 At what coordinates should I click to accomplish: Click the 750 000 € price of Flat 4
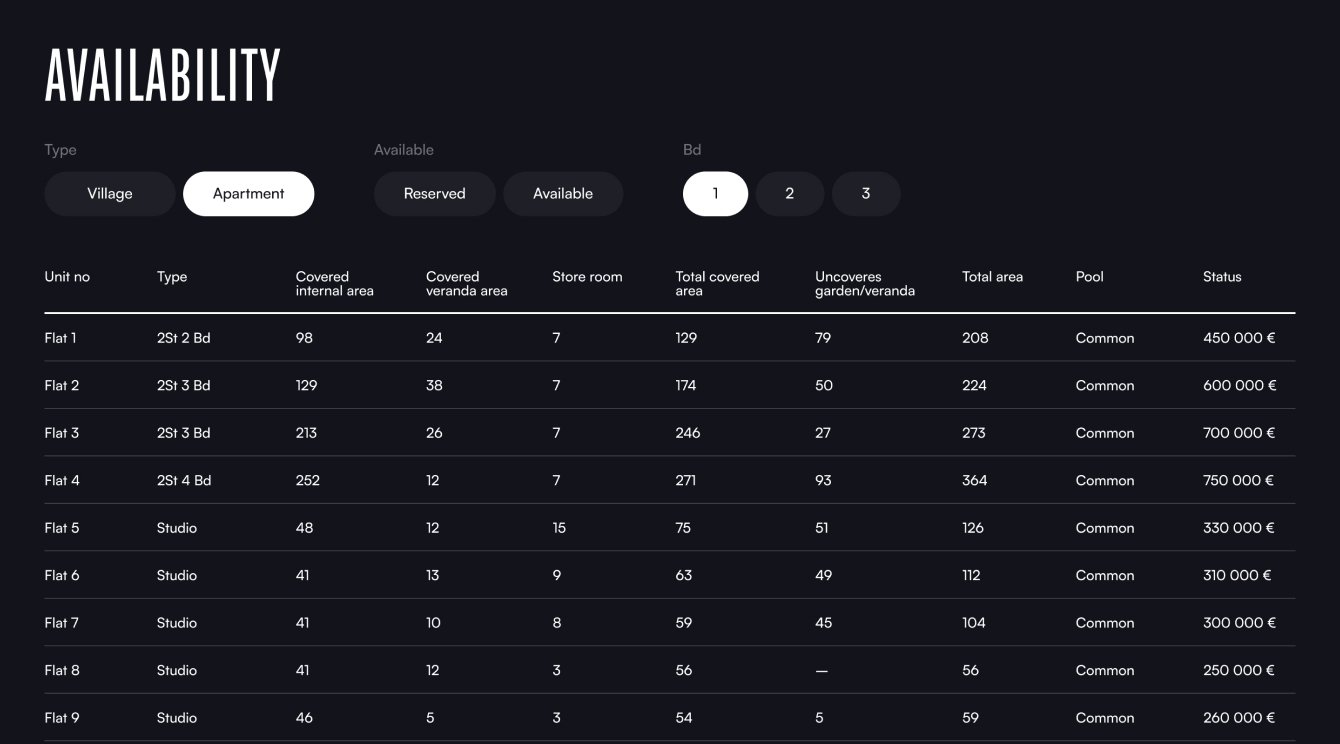pos(1238,480)
